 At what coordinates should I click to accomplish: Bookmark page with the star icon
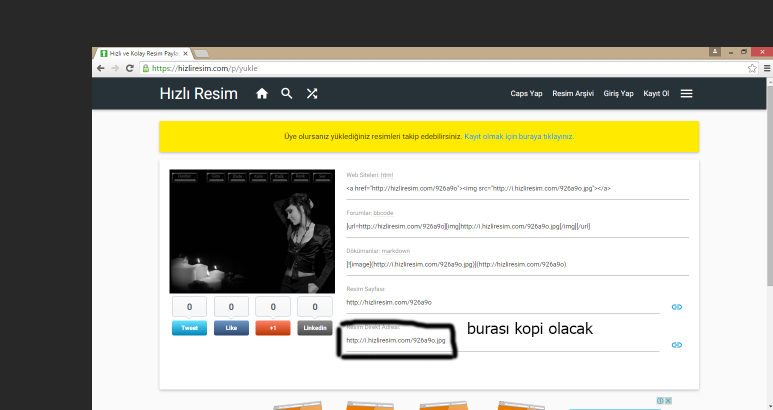click(x=752, y=68)
